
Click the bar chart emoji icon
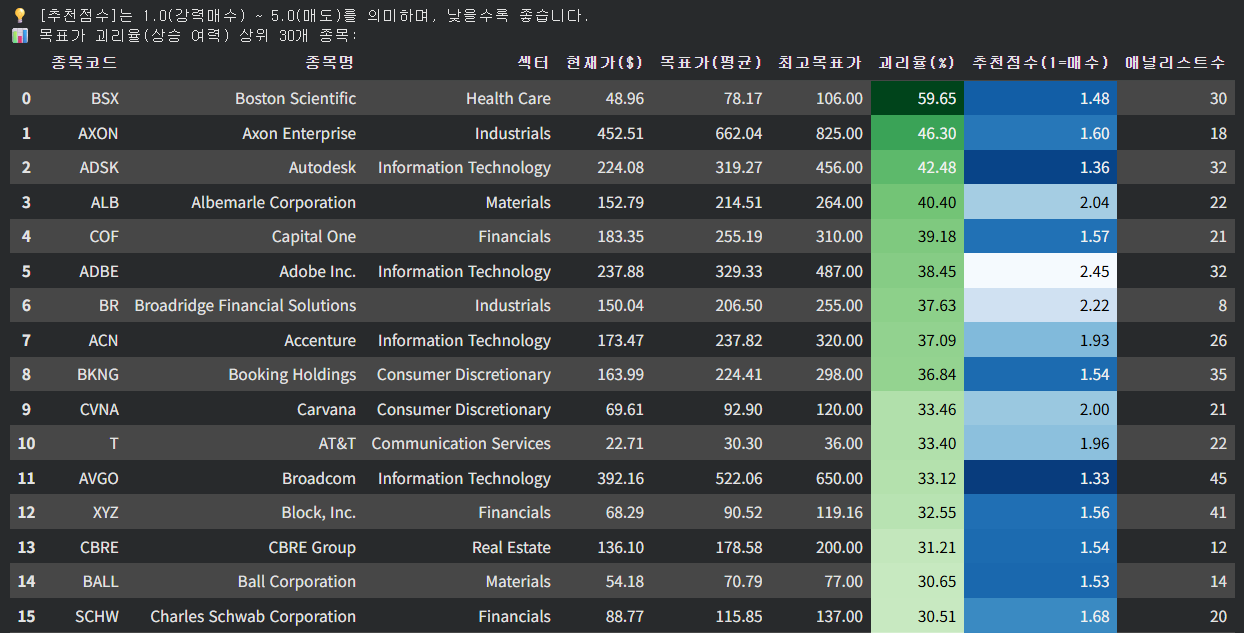19,36
